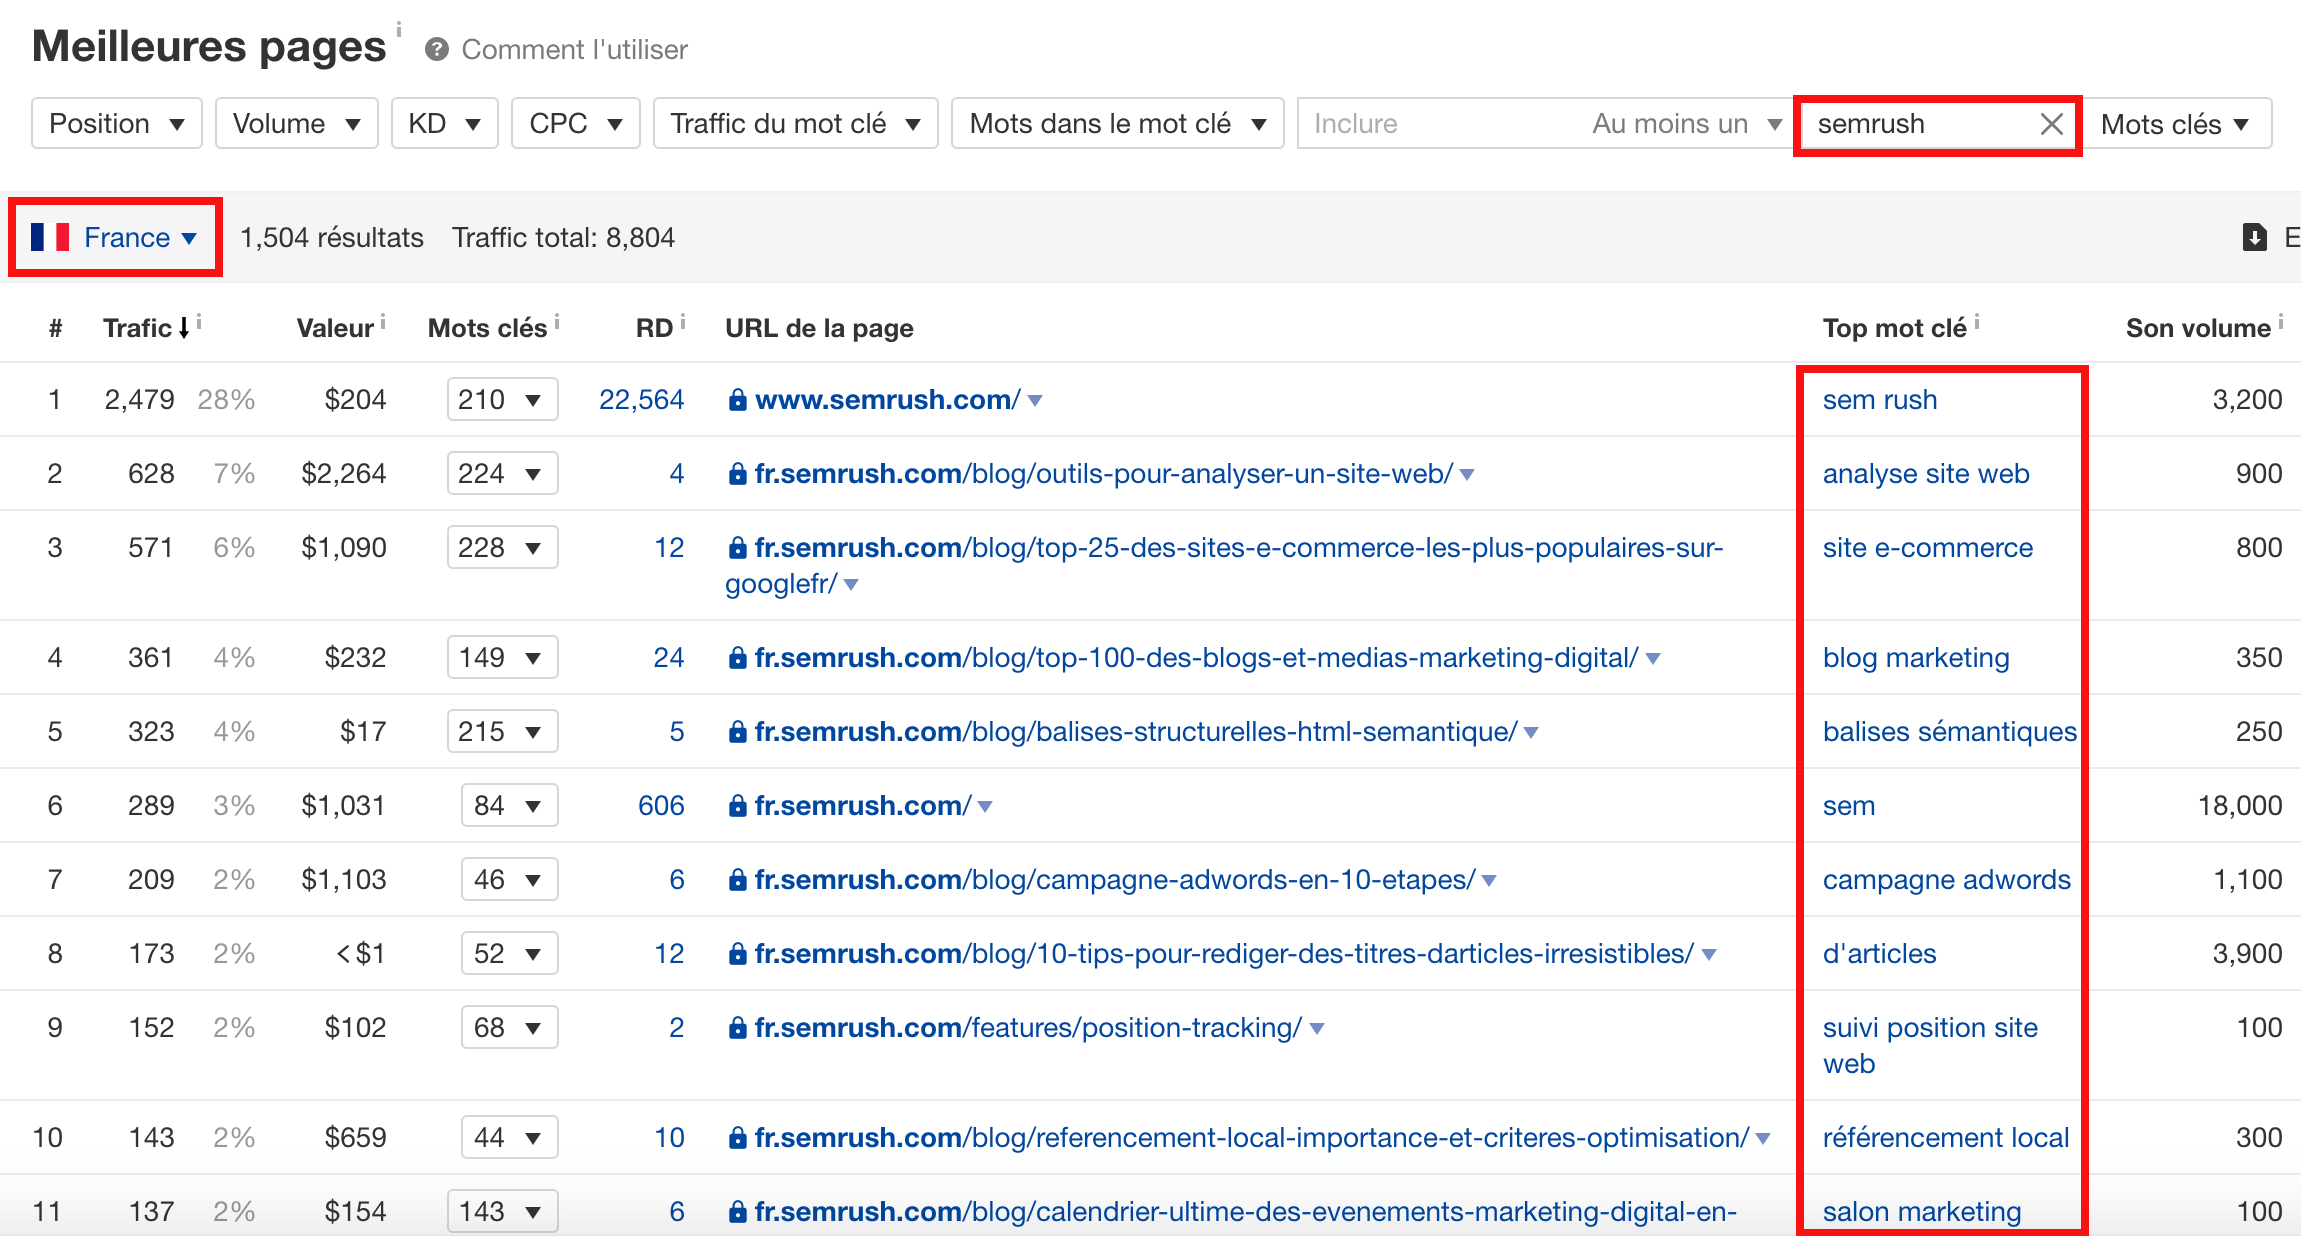The width and height of the screenshot is (2301, 1236).
Task: Open the France country selector
Action: point(115,237)
